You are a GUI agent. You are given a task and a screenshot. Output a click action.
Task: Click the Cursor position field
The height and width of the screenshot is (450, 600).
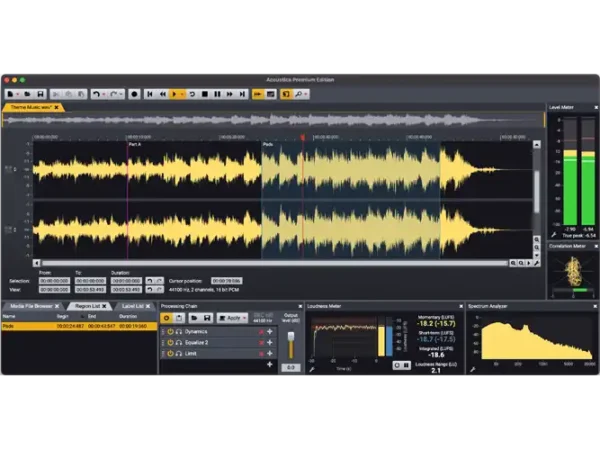227,281
